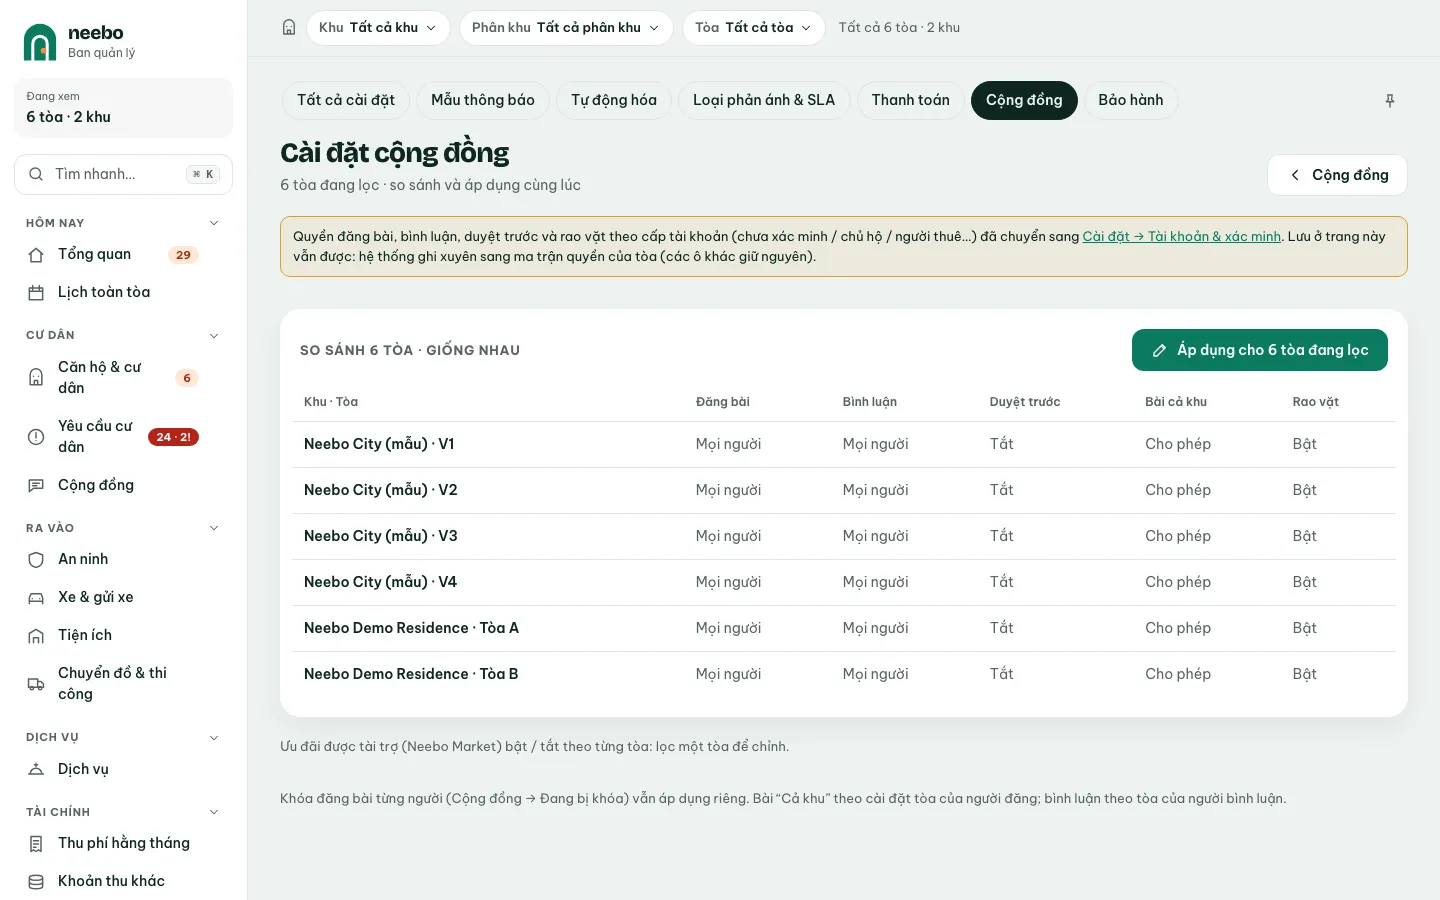Click the Dịch vụ service icon
The width and height of the screenshot is (1440, 900).
pyautogui.click(x=36, y=770)
